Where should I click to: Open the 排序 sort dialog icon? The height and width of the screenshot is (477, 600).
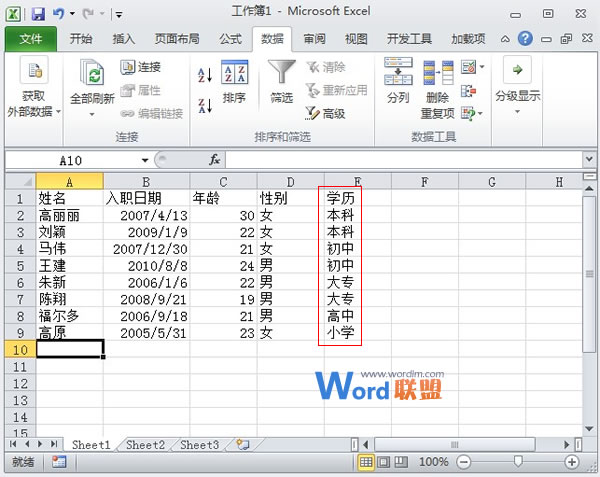click(x=234, y=80)
